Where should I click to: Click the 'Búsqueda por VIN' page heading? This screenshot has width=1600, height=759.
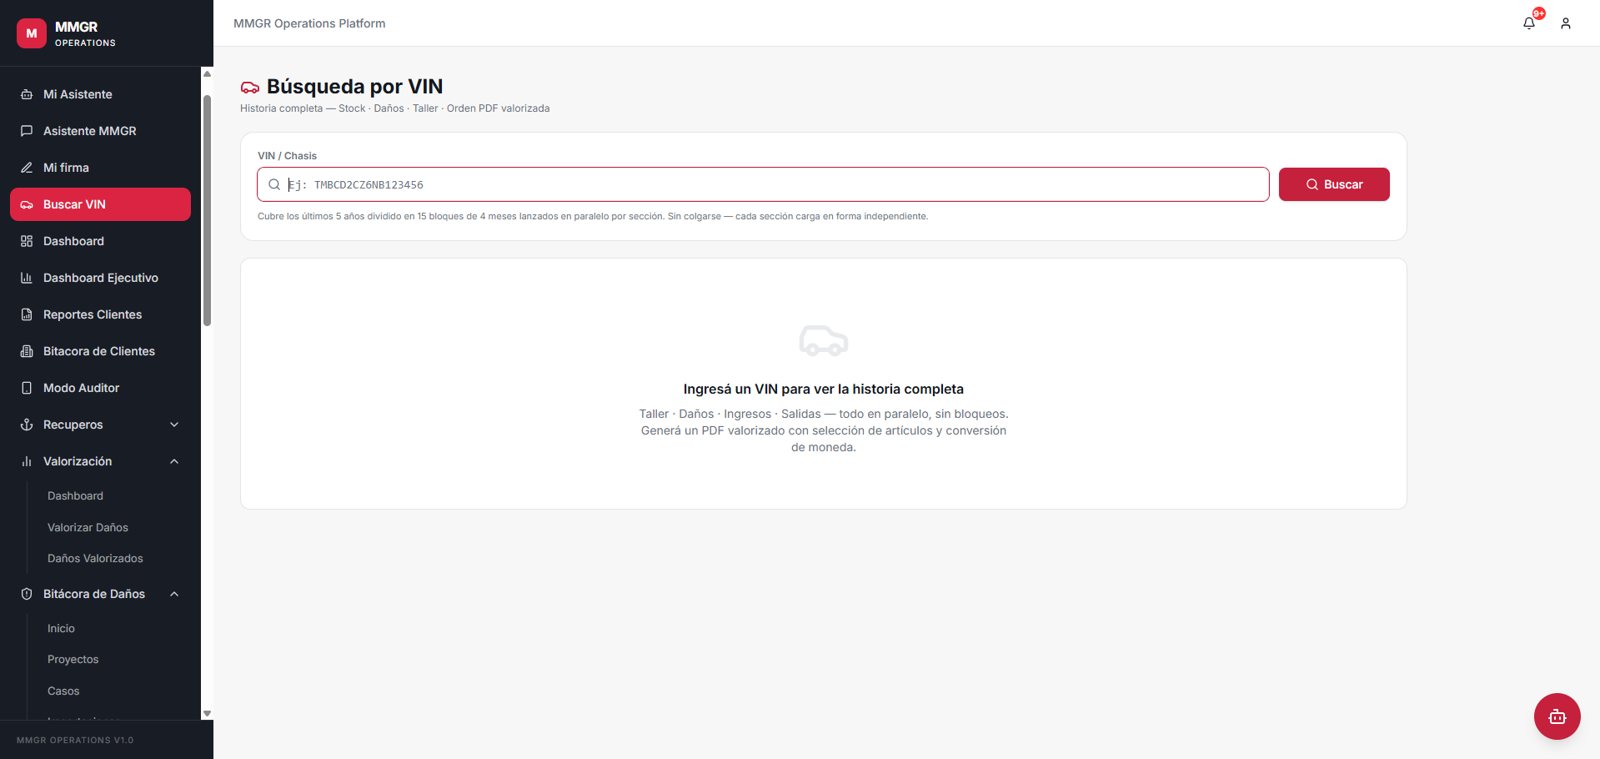355,87
